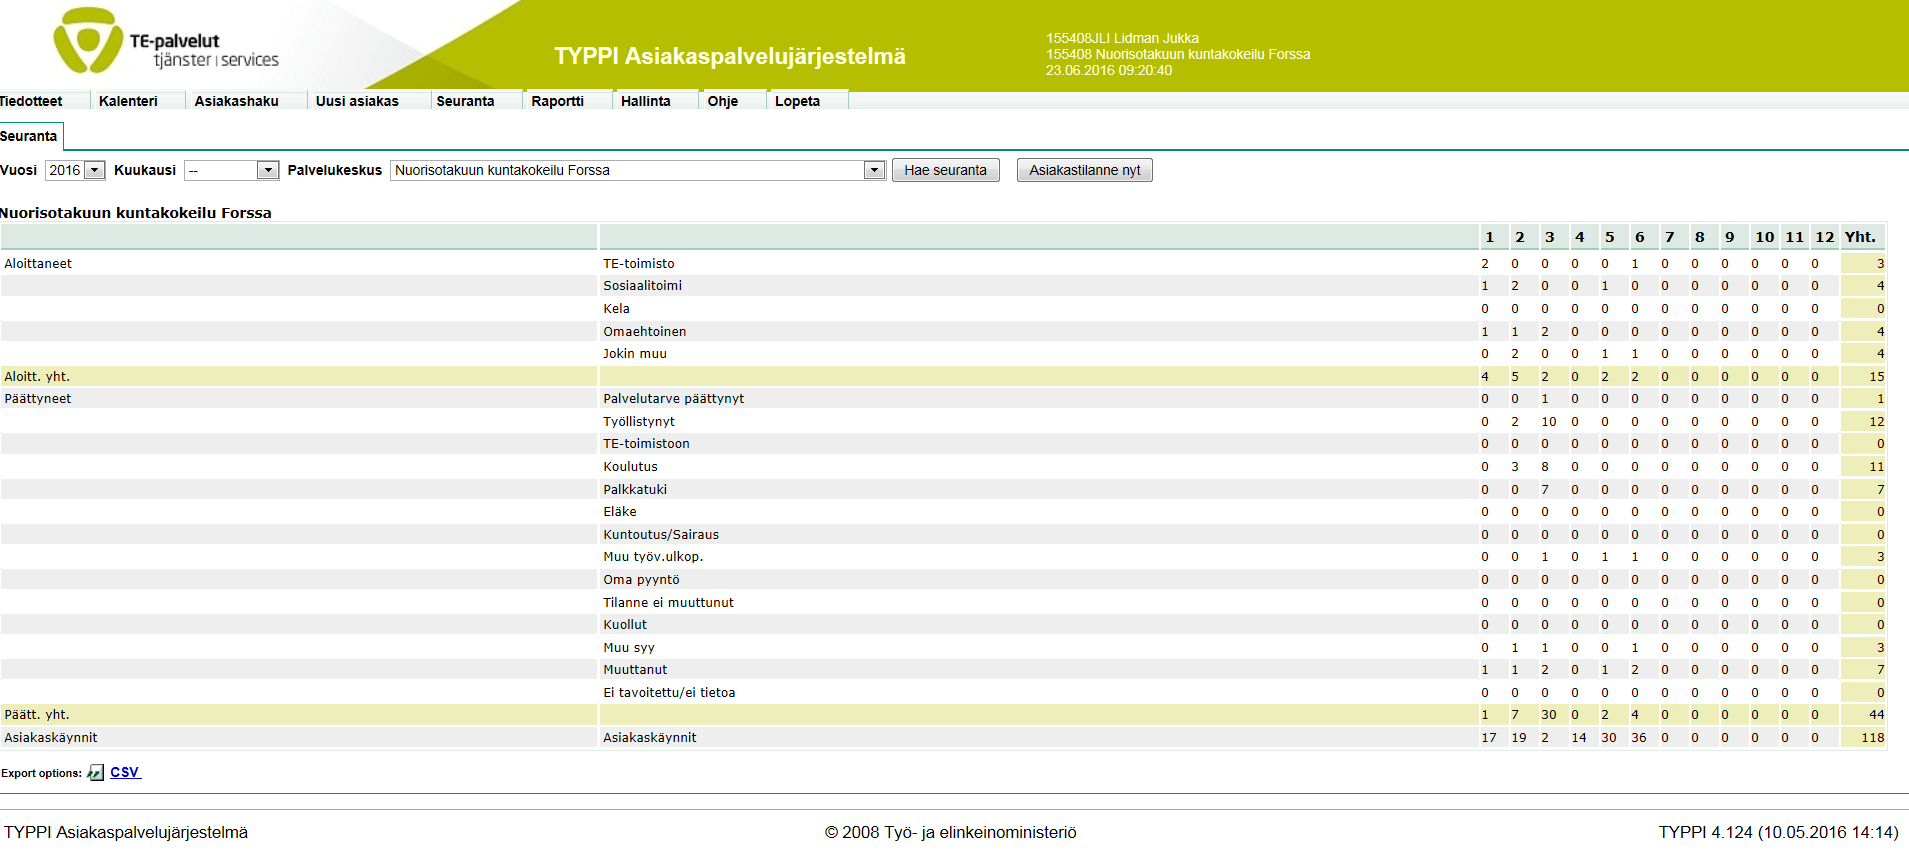Open the Asiakashaku menu
The image size is (1909, 851).
click(236, 101)
